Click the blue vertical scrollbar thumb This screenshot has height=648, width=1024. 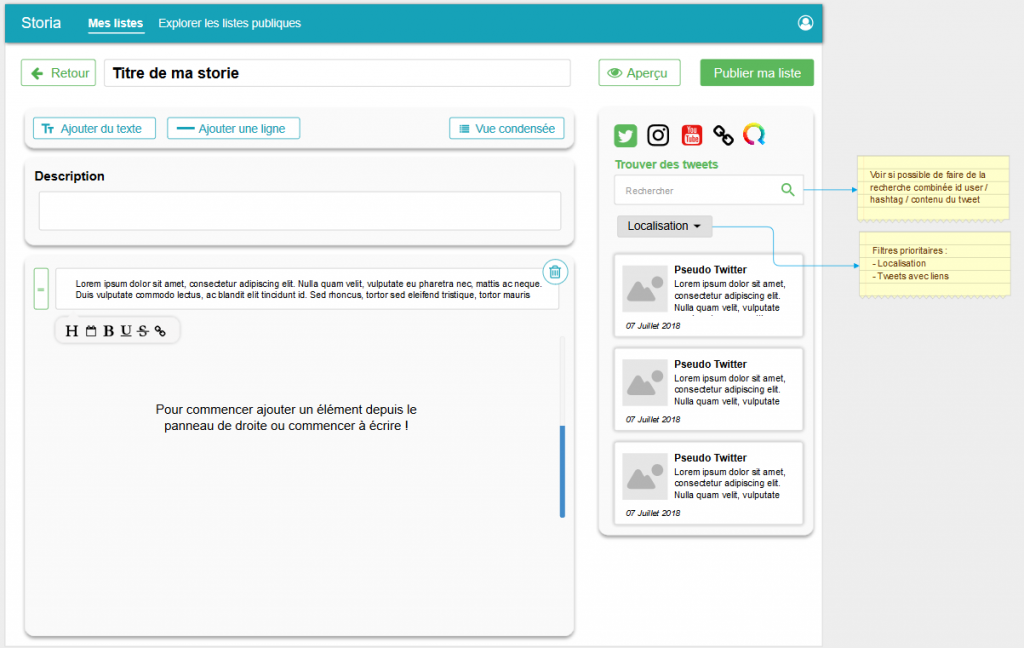click(x=562, y=471)
